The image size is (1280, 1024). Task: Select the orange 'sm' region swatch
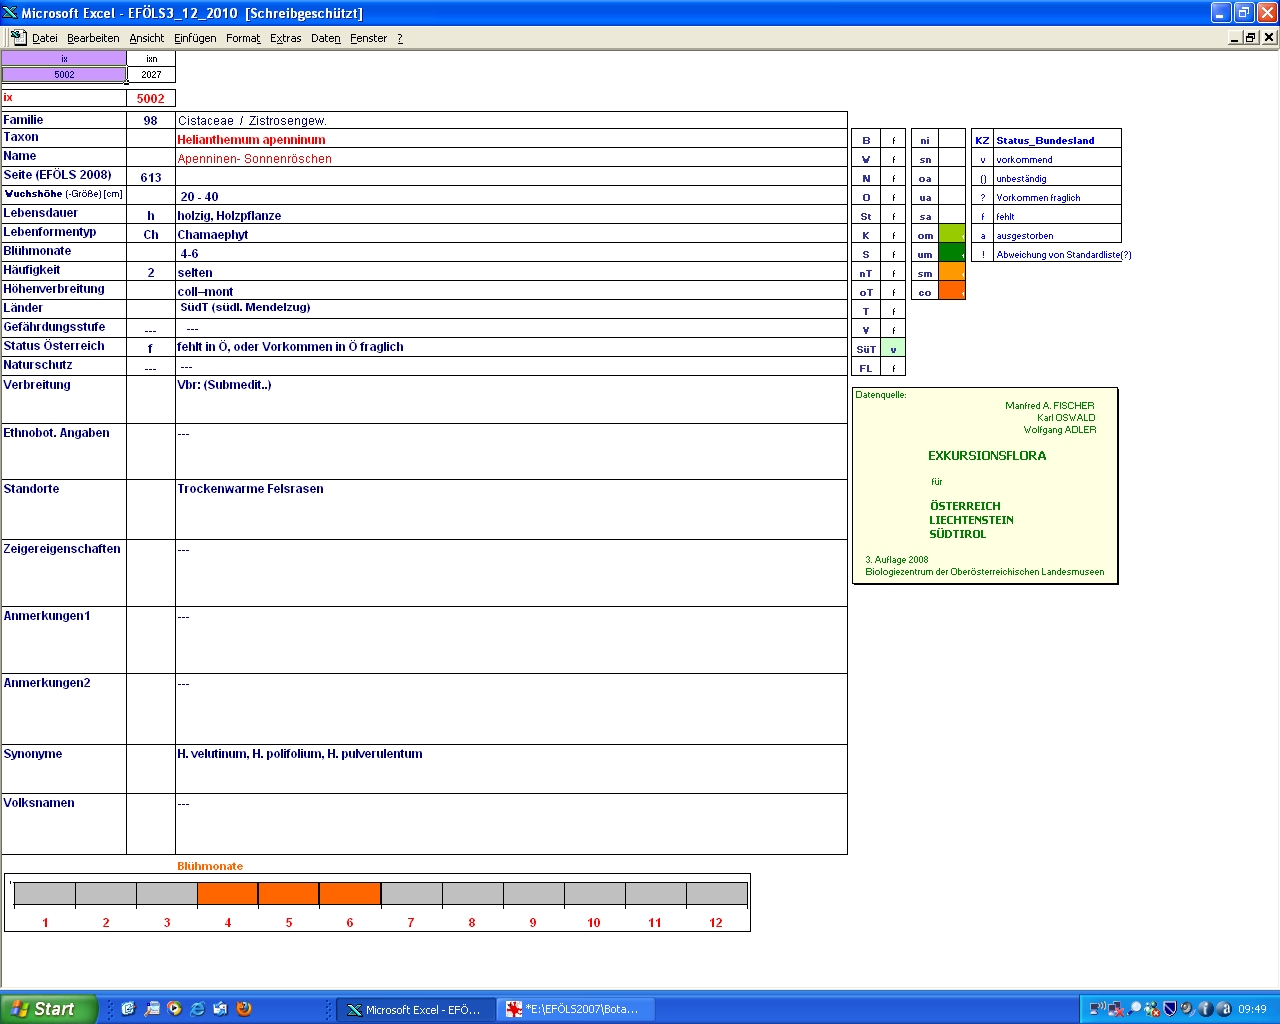[x=952, y=273]
